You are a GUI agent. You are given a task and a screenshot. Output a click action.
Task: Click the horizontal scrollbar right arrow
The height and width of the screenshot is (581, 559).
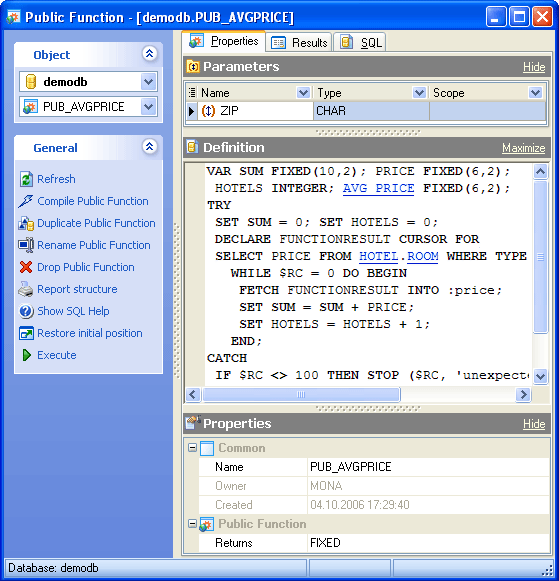pos(523,394)
